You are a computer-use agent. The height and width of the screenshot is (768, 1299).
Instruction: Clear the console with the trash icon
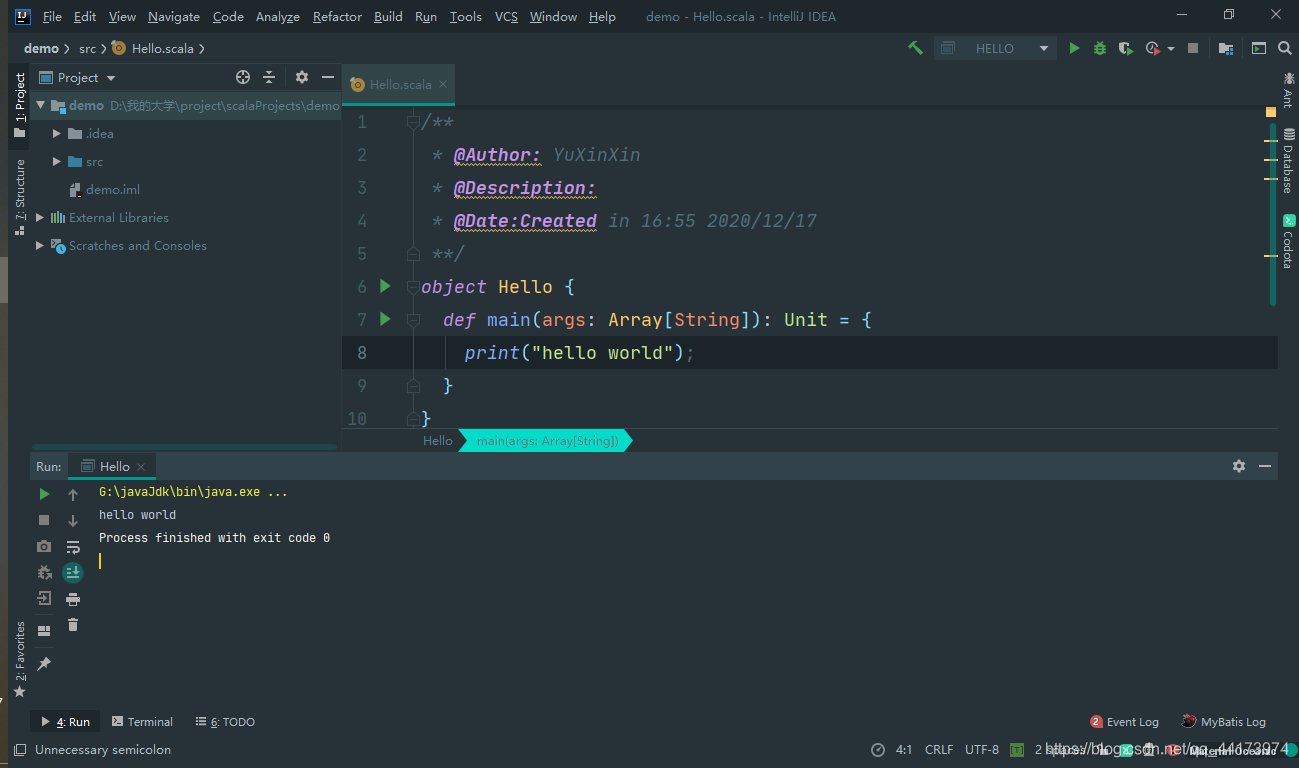click(73, 625)
